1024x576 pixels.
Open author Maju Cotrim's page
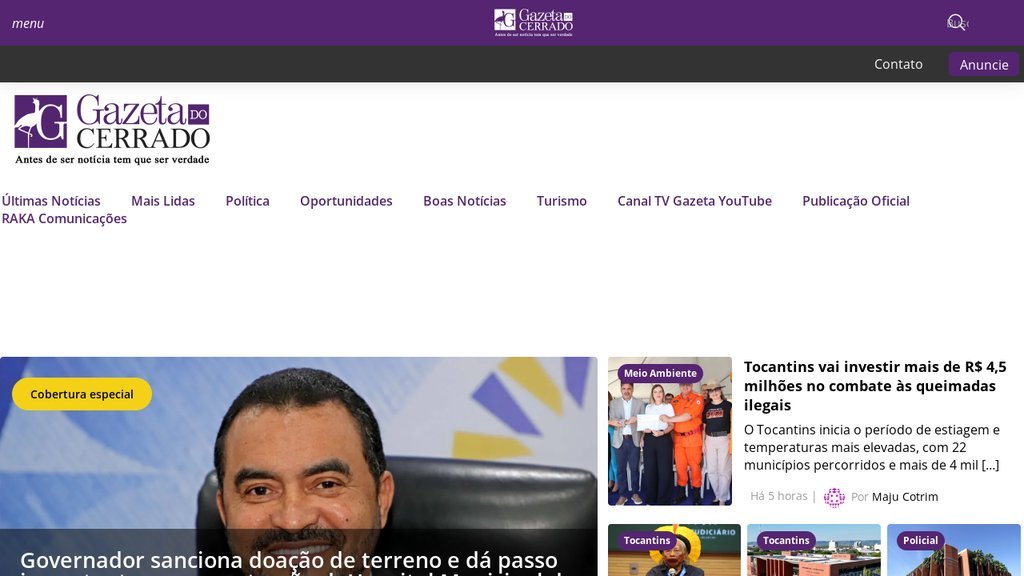(x=904, y=497)
